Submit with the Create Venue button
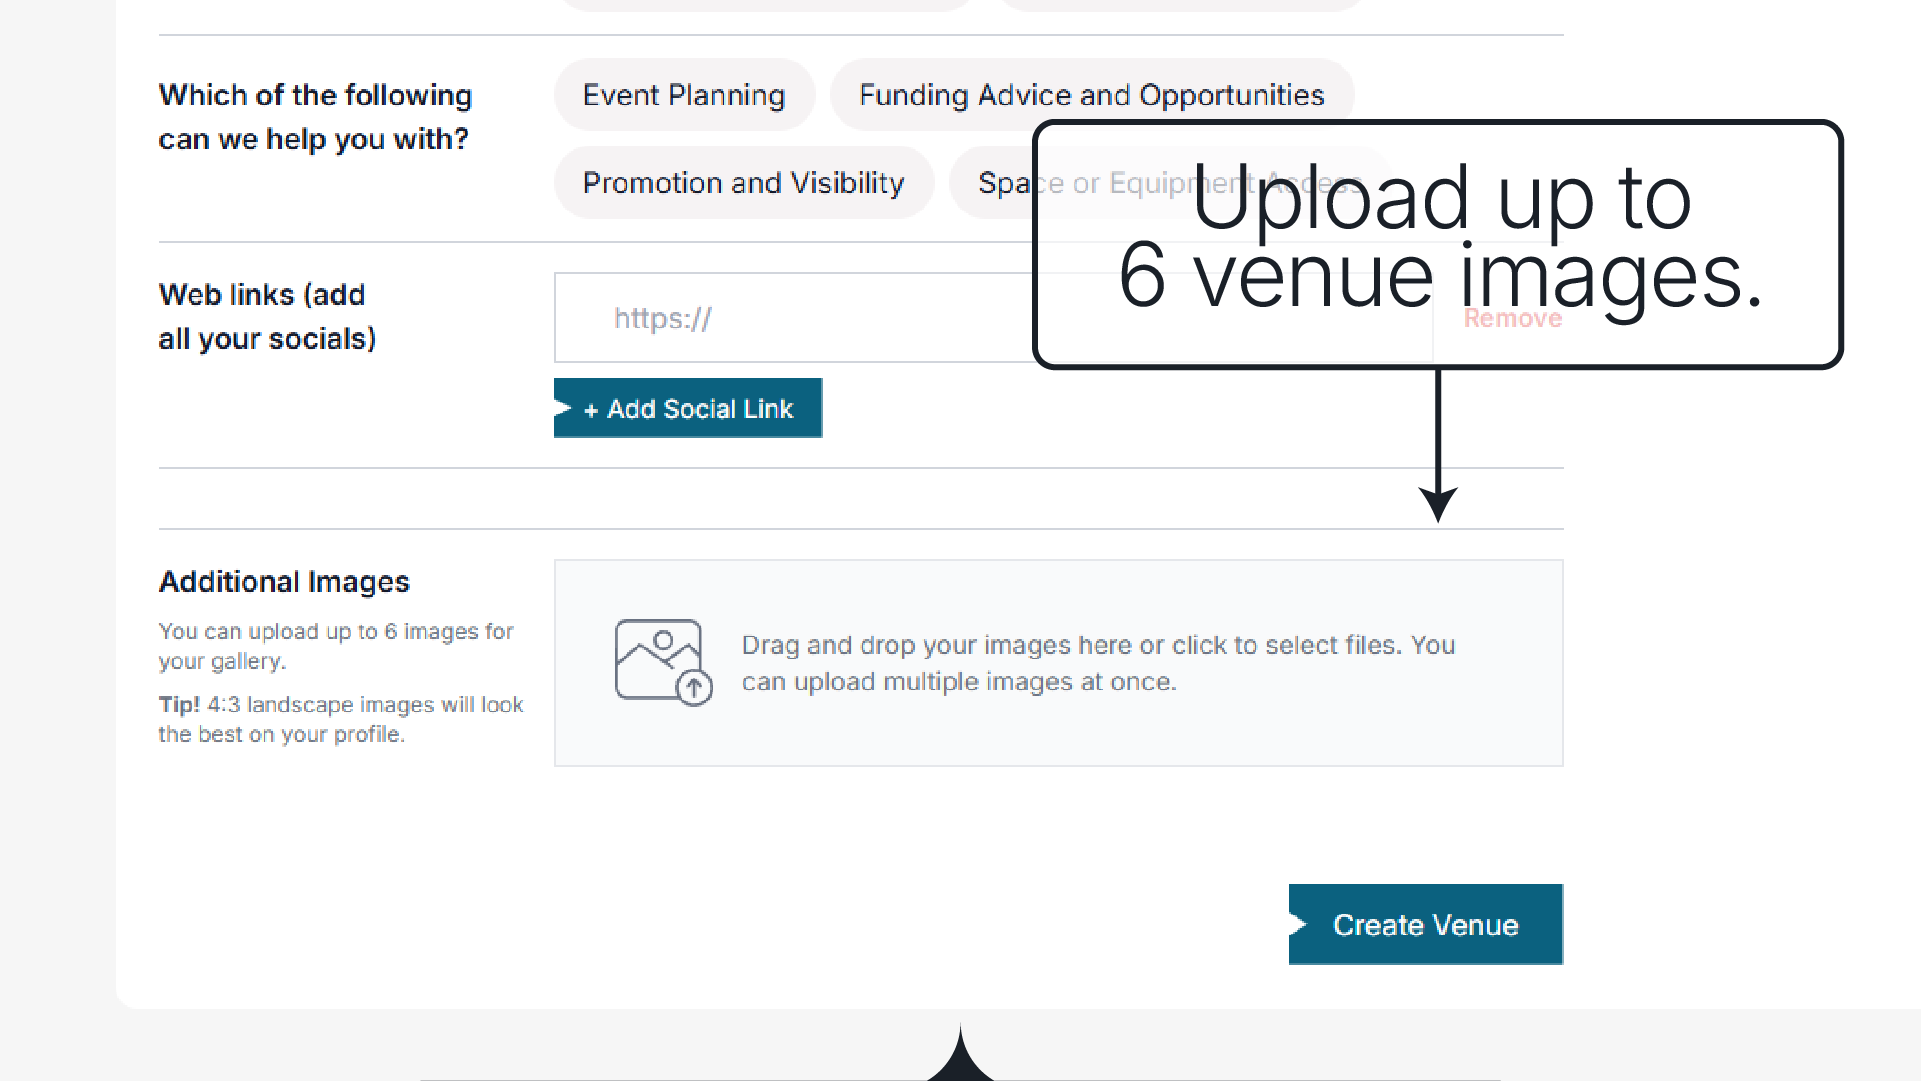 (1425, 925)
